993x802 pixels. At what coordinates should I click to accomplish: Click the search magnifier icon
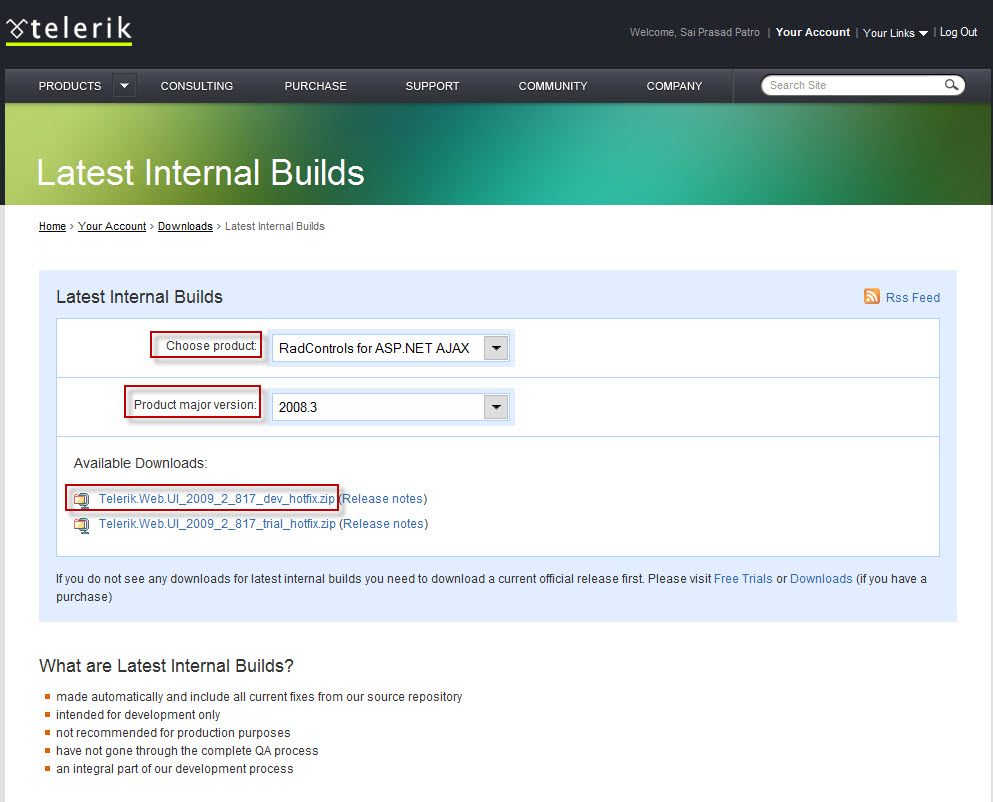pos(951,85)
